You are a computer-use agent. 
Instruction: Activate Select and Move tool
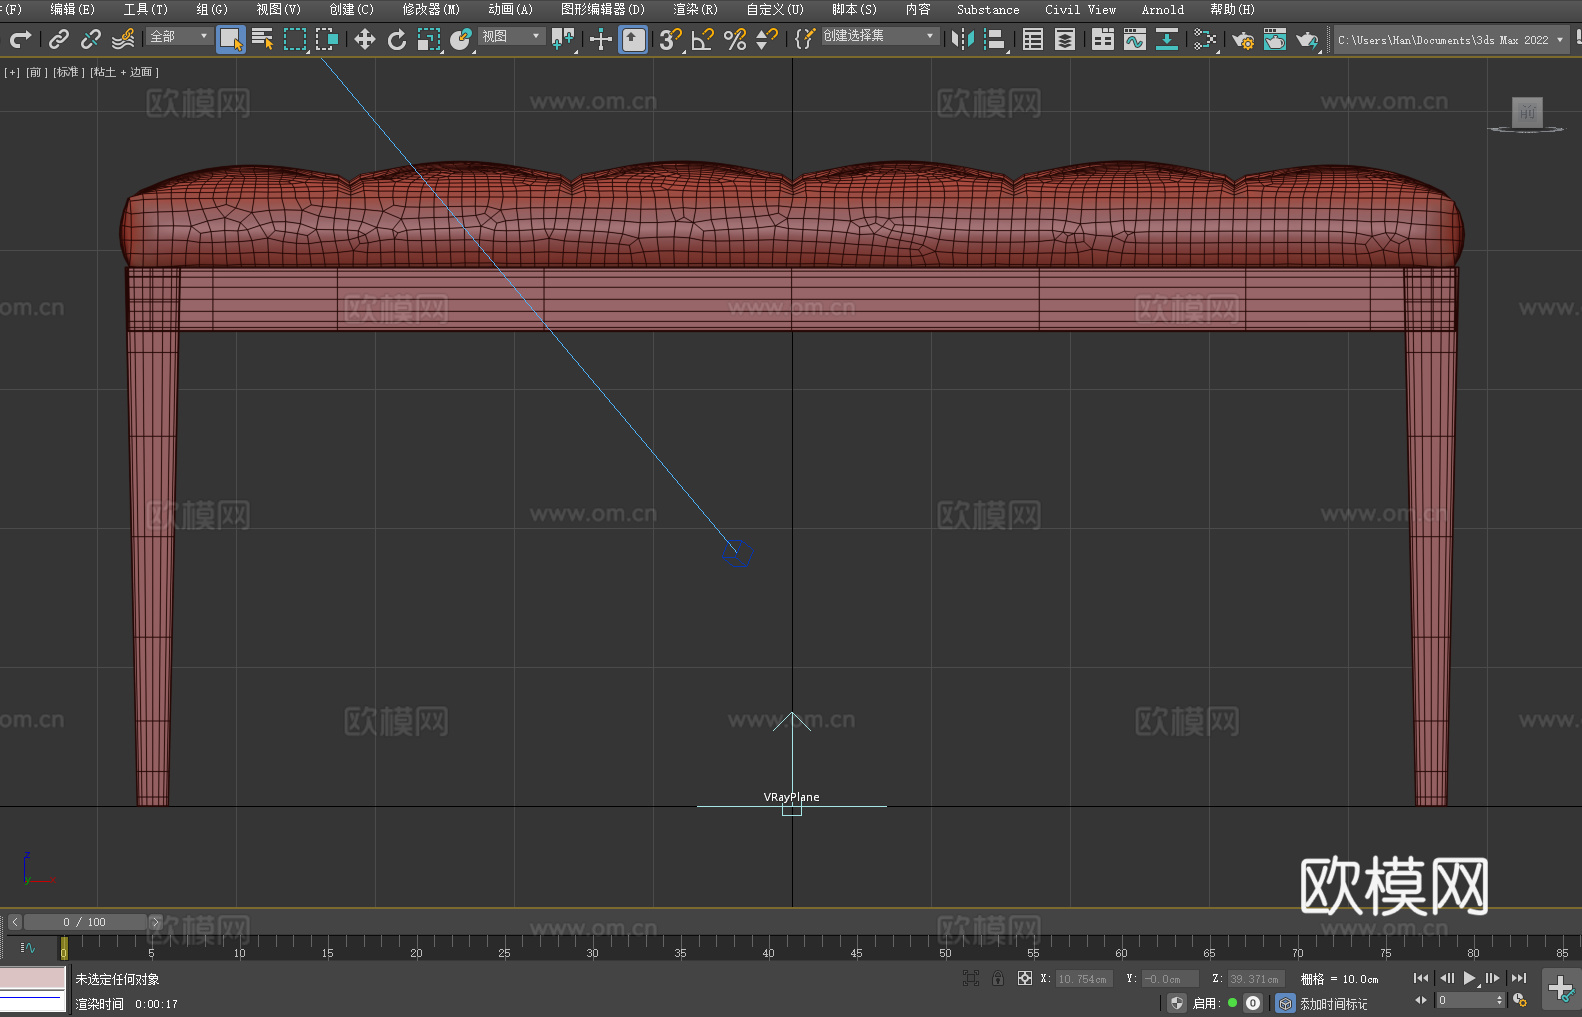(x=365, y=39)
